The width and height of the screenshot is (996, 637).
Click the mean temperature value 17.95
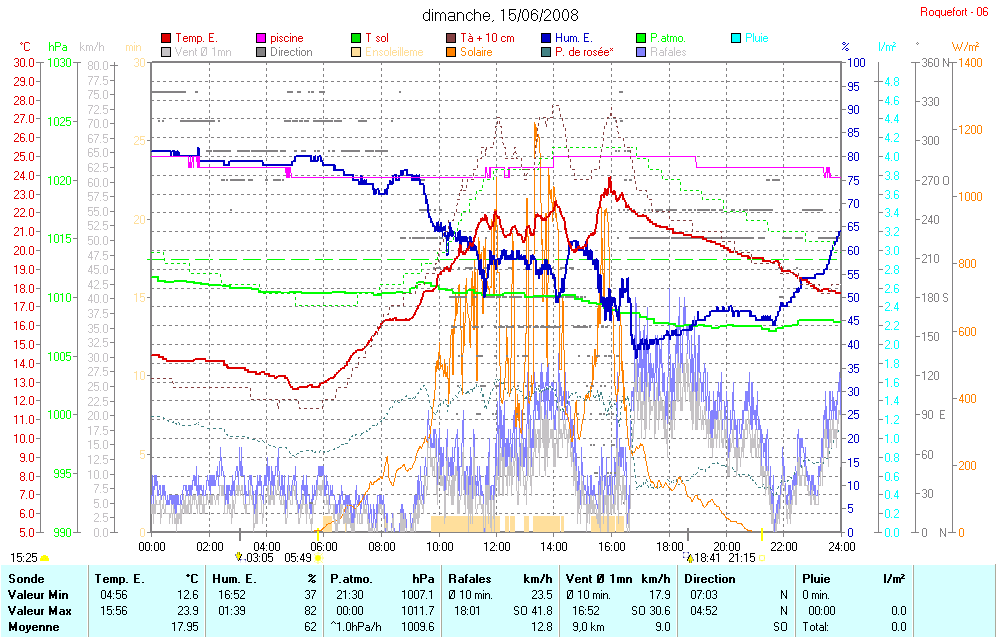(x=185, y=627)
